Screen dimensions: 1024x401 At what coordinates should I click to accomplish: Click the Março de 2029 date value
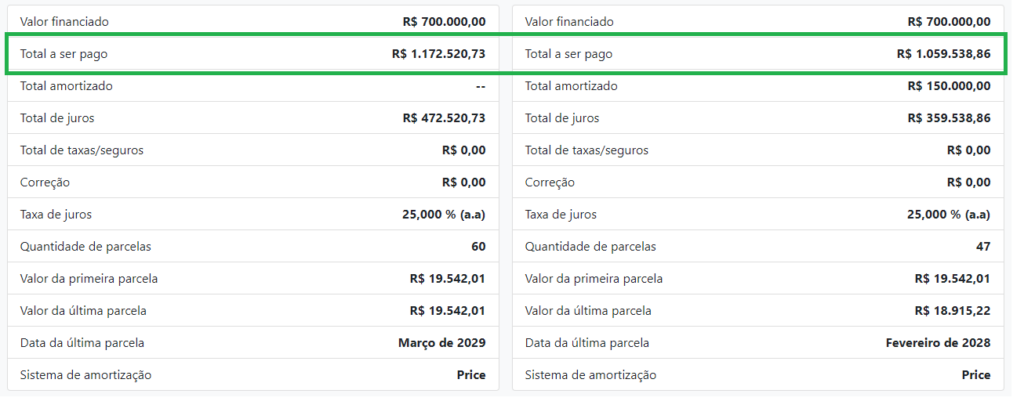[x=442, y=343]
